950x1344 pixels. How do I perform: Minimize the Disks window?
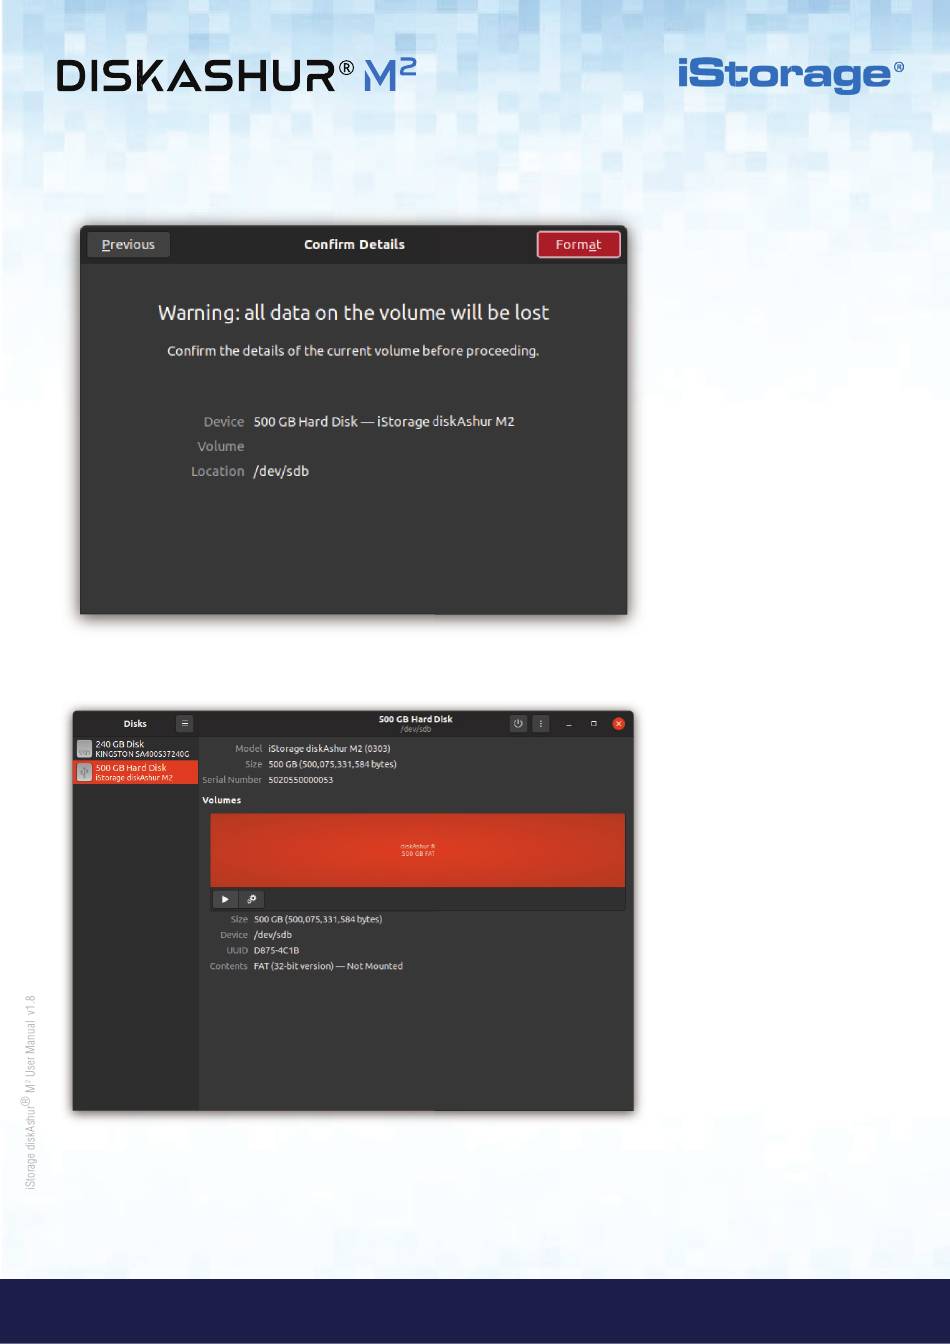tap(569, 724)
